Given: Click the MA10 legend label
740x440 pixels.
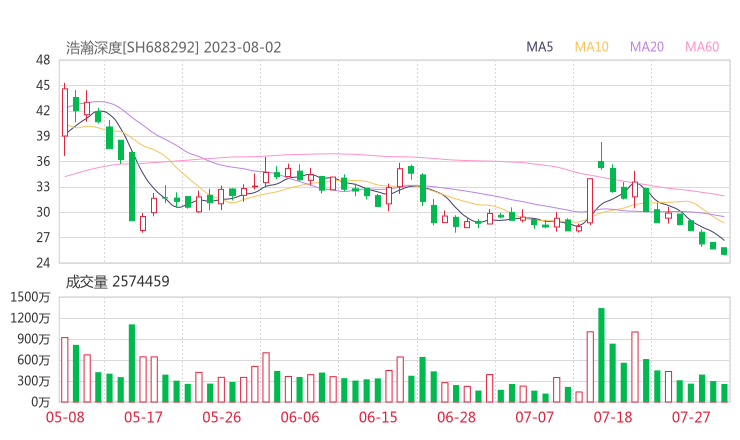Looking at the screenshot, I should [x=591, y=47].
